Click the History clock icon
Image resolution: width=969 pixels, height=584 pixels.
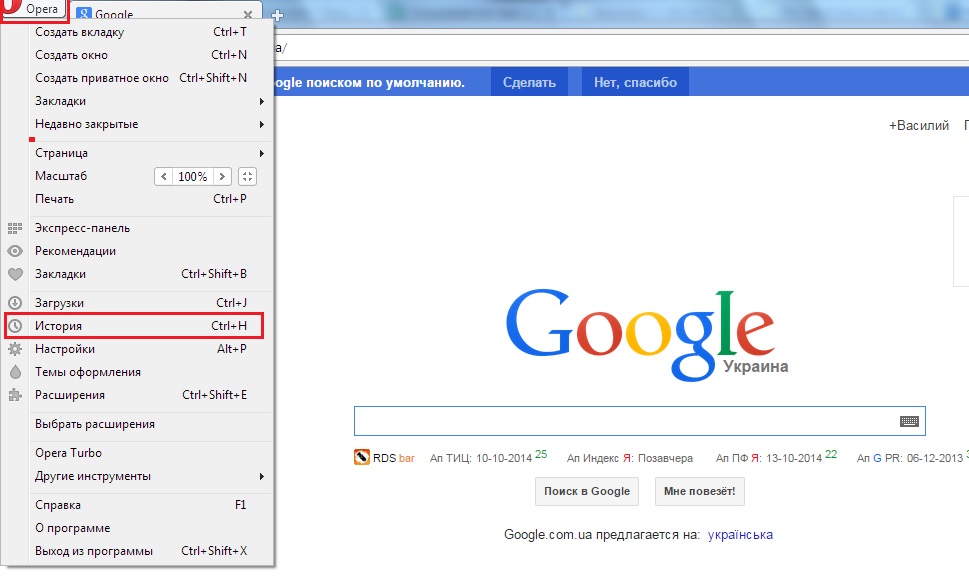point(15,326)
